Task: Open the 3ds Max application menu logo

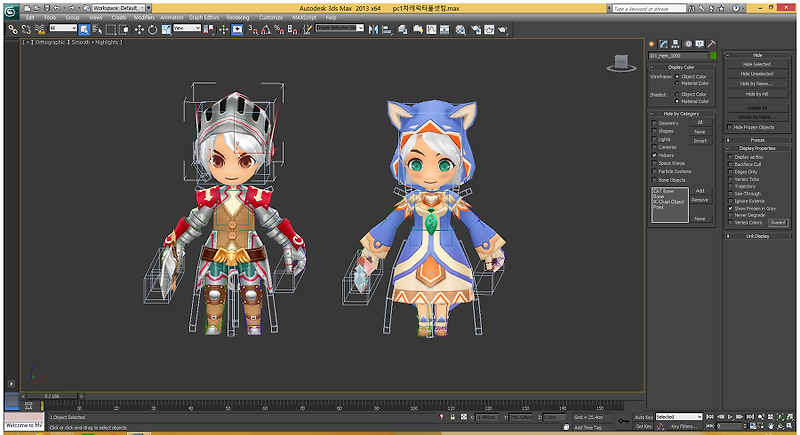Action: (11, 11)
